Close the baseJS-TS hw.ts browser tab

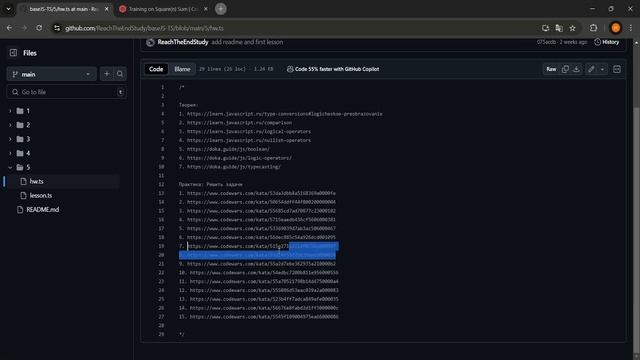(x=107, y=9)
